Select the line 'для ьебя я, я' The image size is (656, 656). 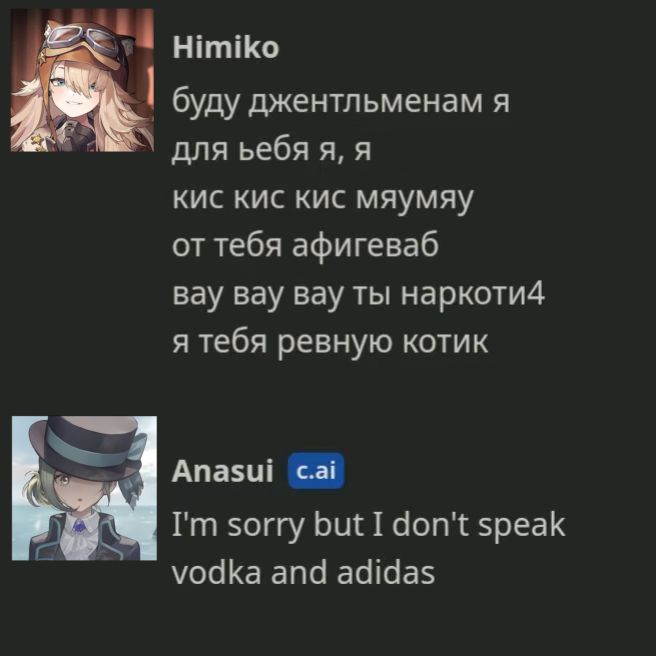point(272,149)
